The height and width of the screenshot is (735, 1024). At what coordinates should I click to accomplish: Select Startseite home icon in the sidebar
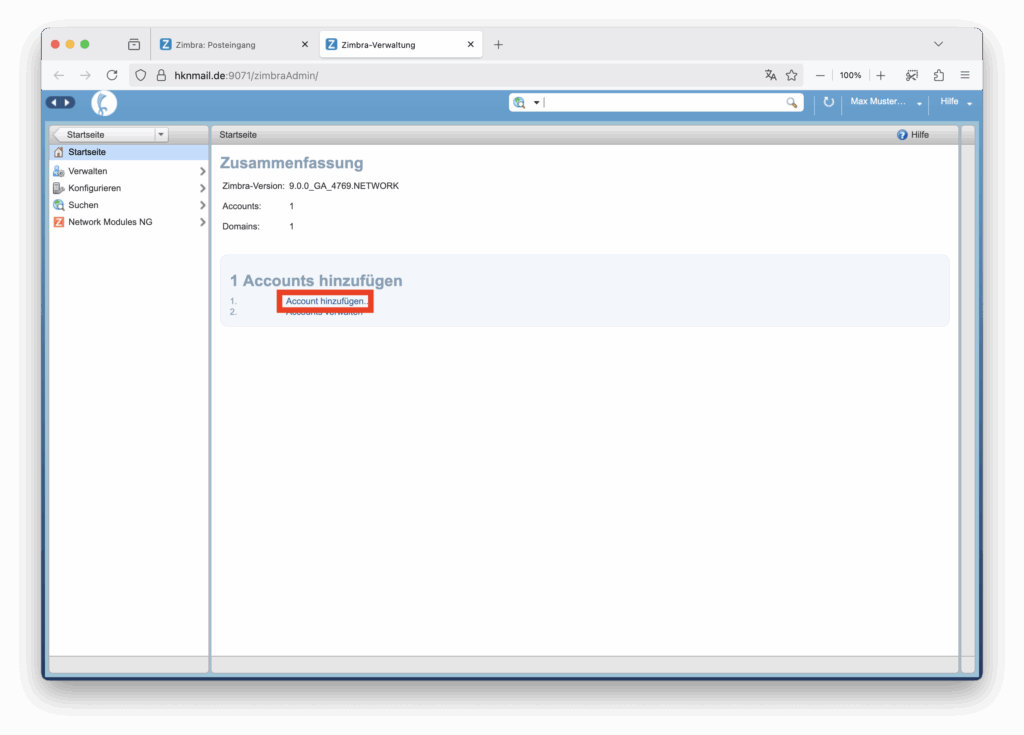click(x=59, y=152)
